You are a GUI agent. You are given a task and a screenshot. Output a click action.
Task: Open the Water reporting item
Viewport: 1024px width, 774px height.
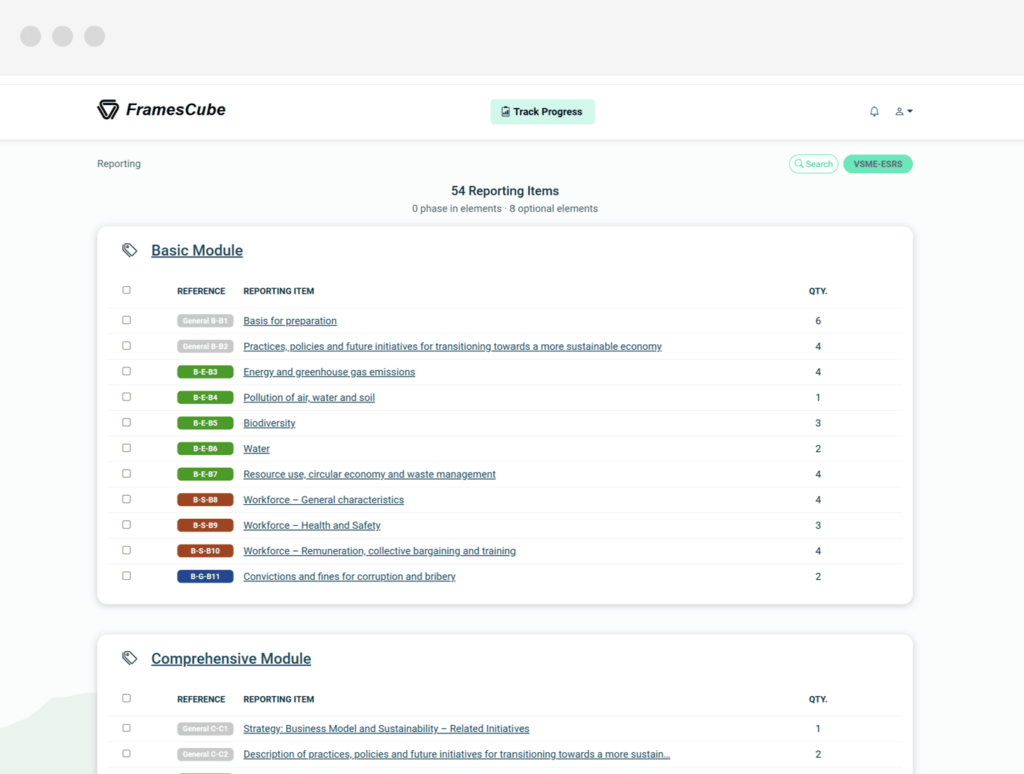257,448
